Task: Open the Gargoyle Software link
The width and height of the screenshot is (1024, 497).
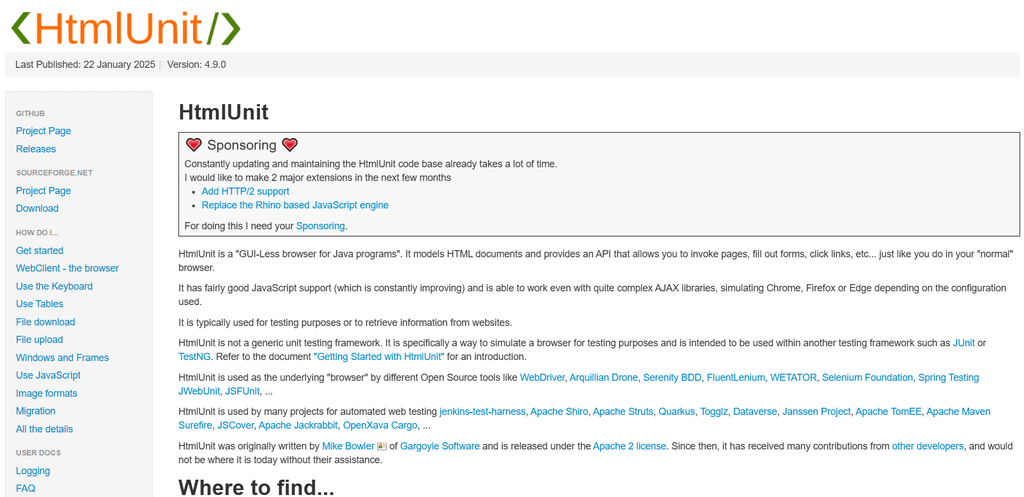Action: (x=440, y=446)
